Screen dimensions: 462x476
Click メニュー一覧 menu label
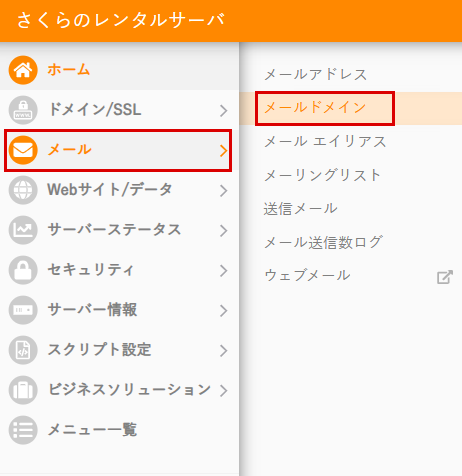pyautogui.click(x=92, y=430)
